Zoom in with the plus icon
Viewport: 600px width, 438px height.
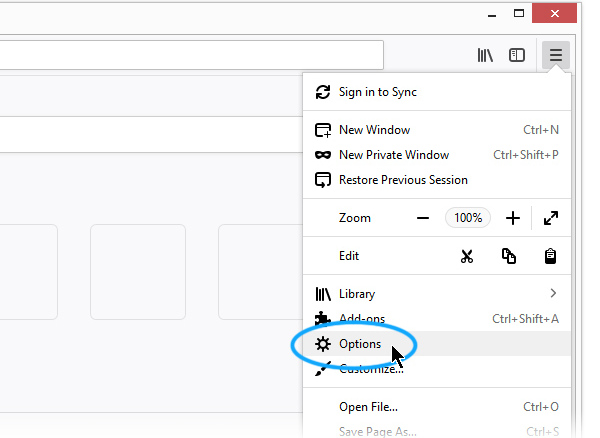513,218
